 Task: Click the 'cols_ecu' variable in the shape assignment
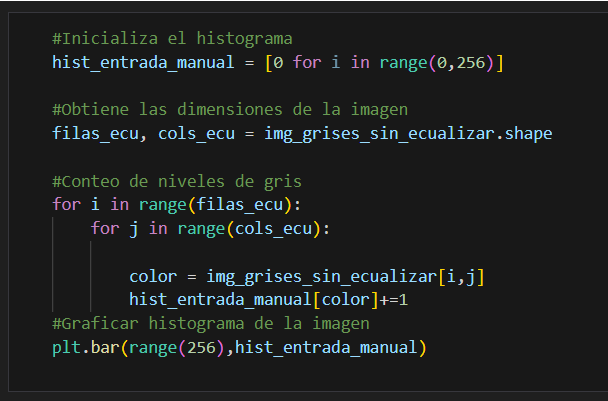(x=196, y=134)
